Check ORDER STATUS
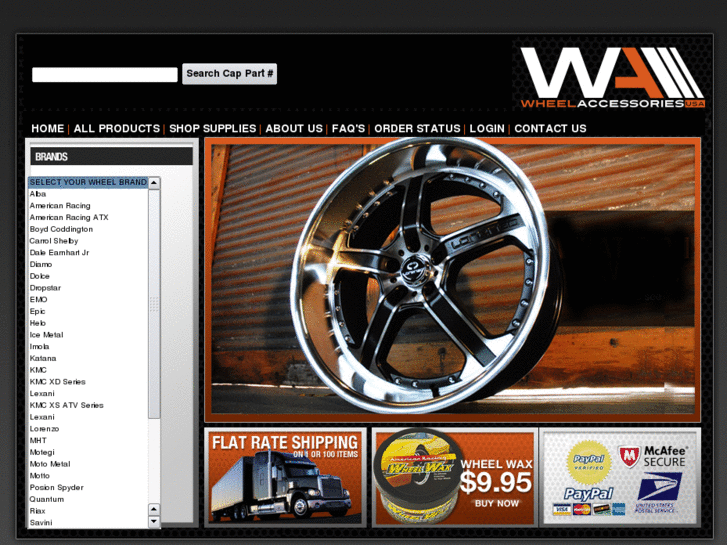727x545 pixels. tap(417, 128)
